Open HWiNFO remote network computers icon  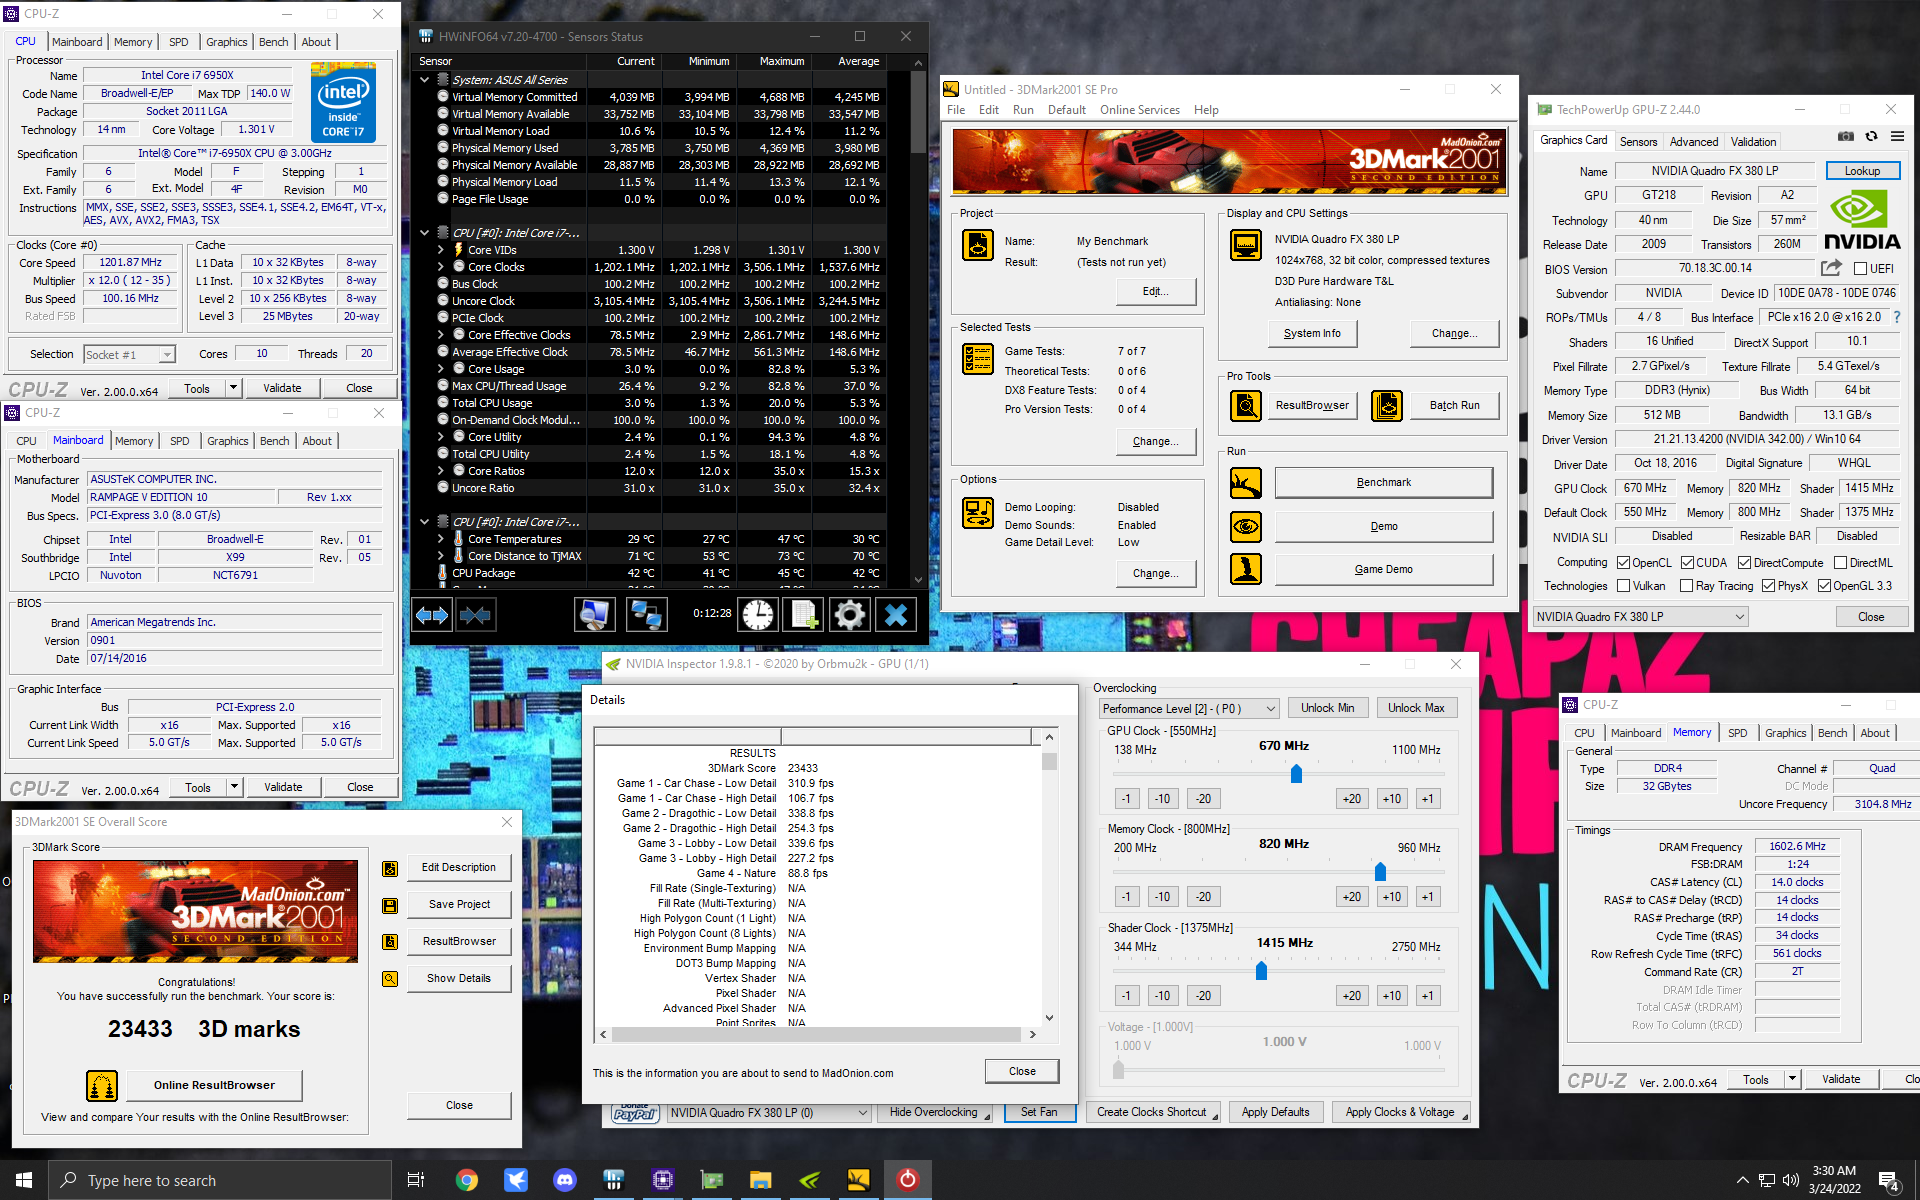(646, 615)
